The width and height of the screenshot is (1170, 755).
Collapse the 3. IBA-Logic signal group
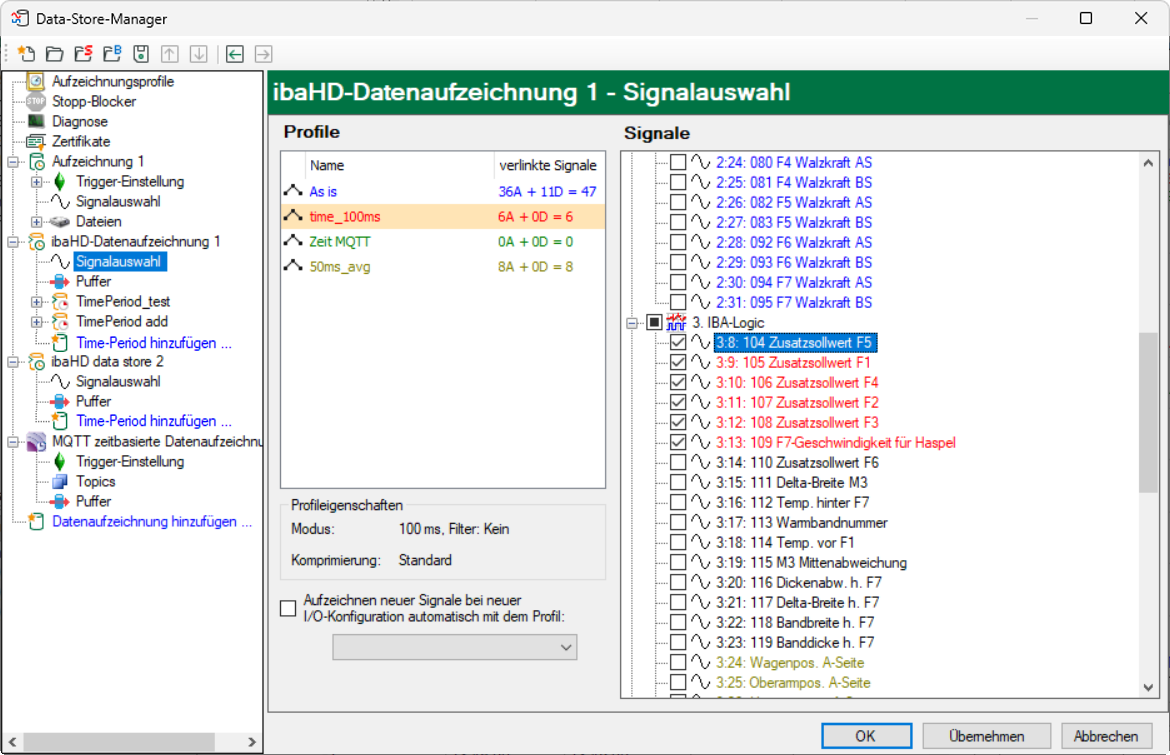[631, 322]
